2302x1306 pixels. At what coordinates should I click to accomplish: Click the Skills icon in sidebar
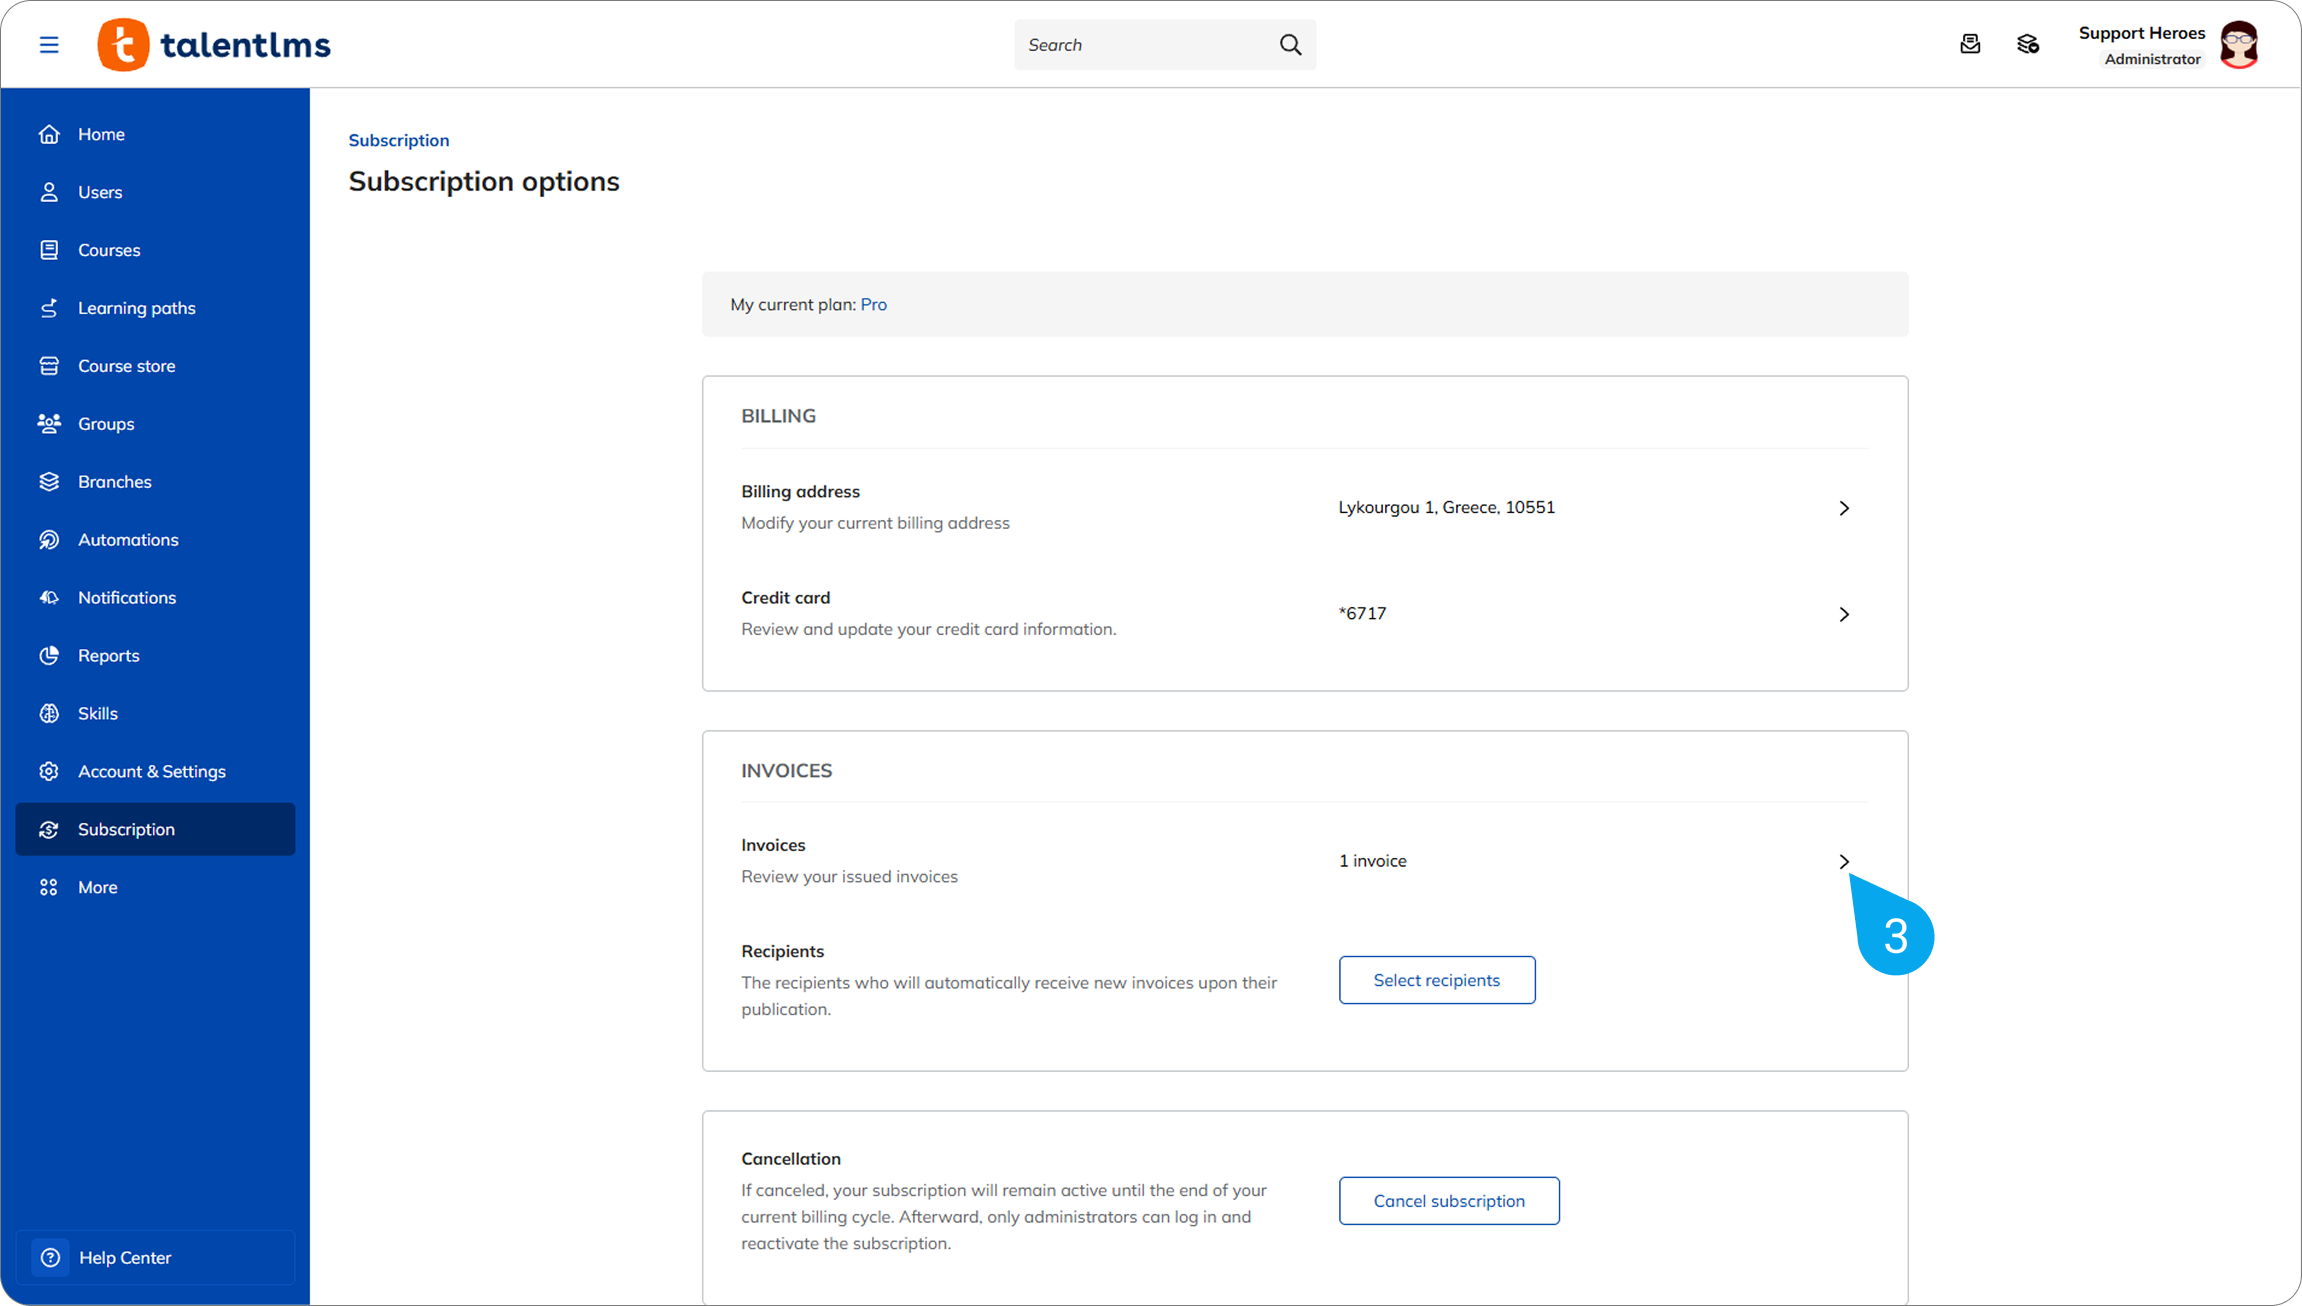click(x=49, y=713)
